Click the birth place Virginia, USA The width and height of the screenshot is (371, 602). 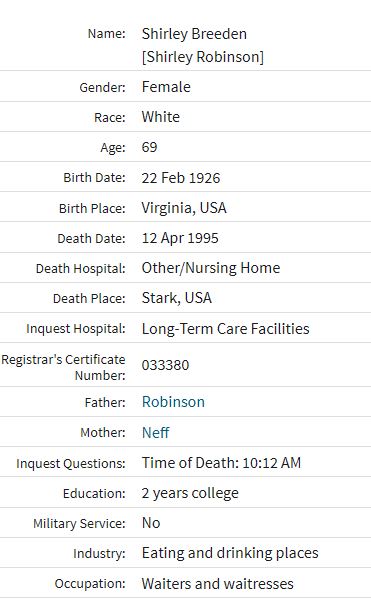pos(184,208)
